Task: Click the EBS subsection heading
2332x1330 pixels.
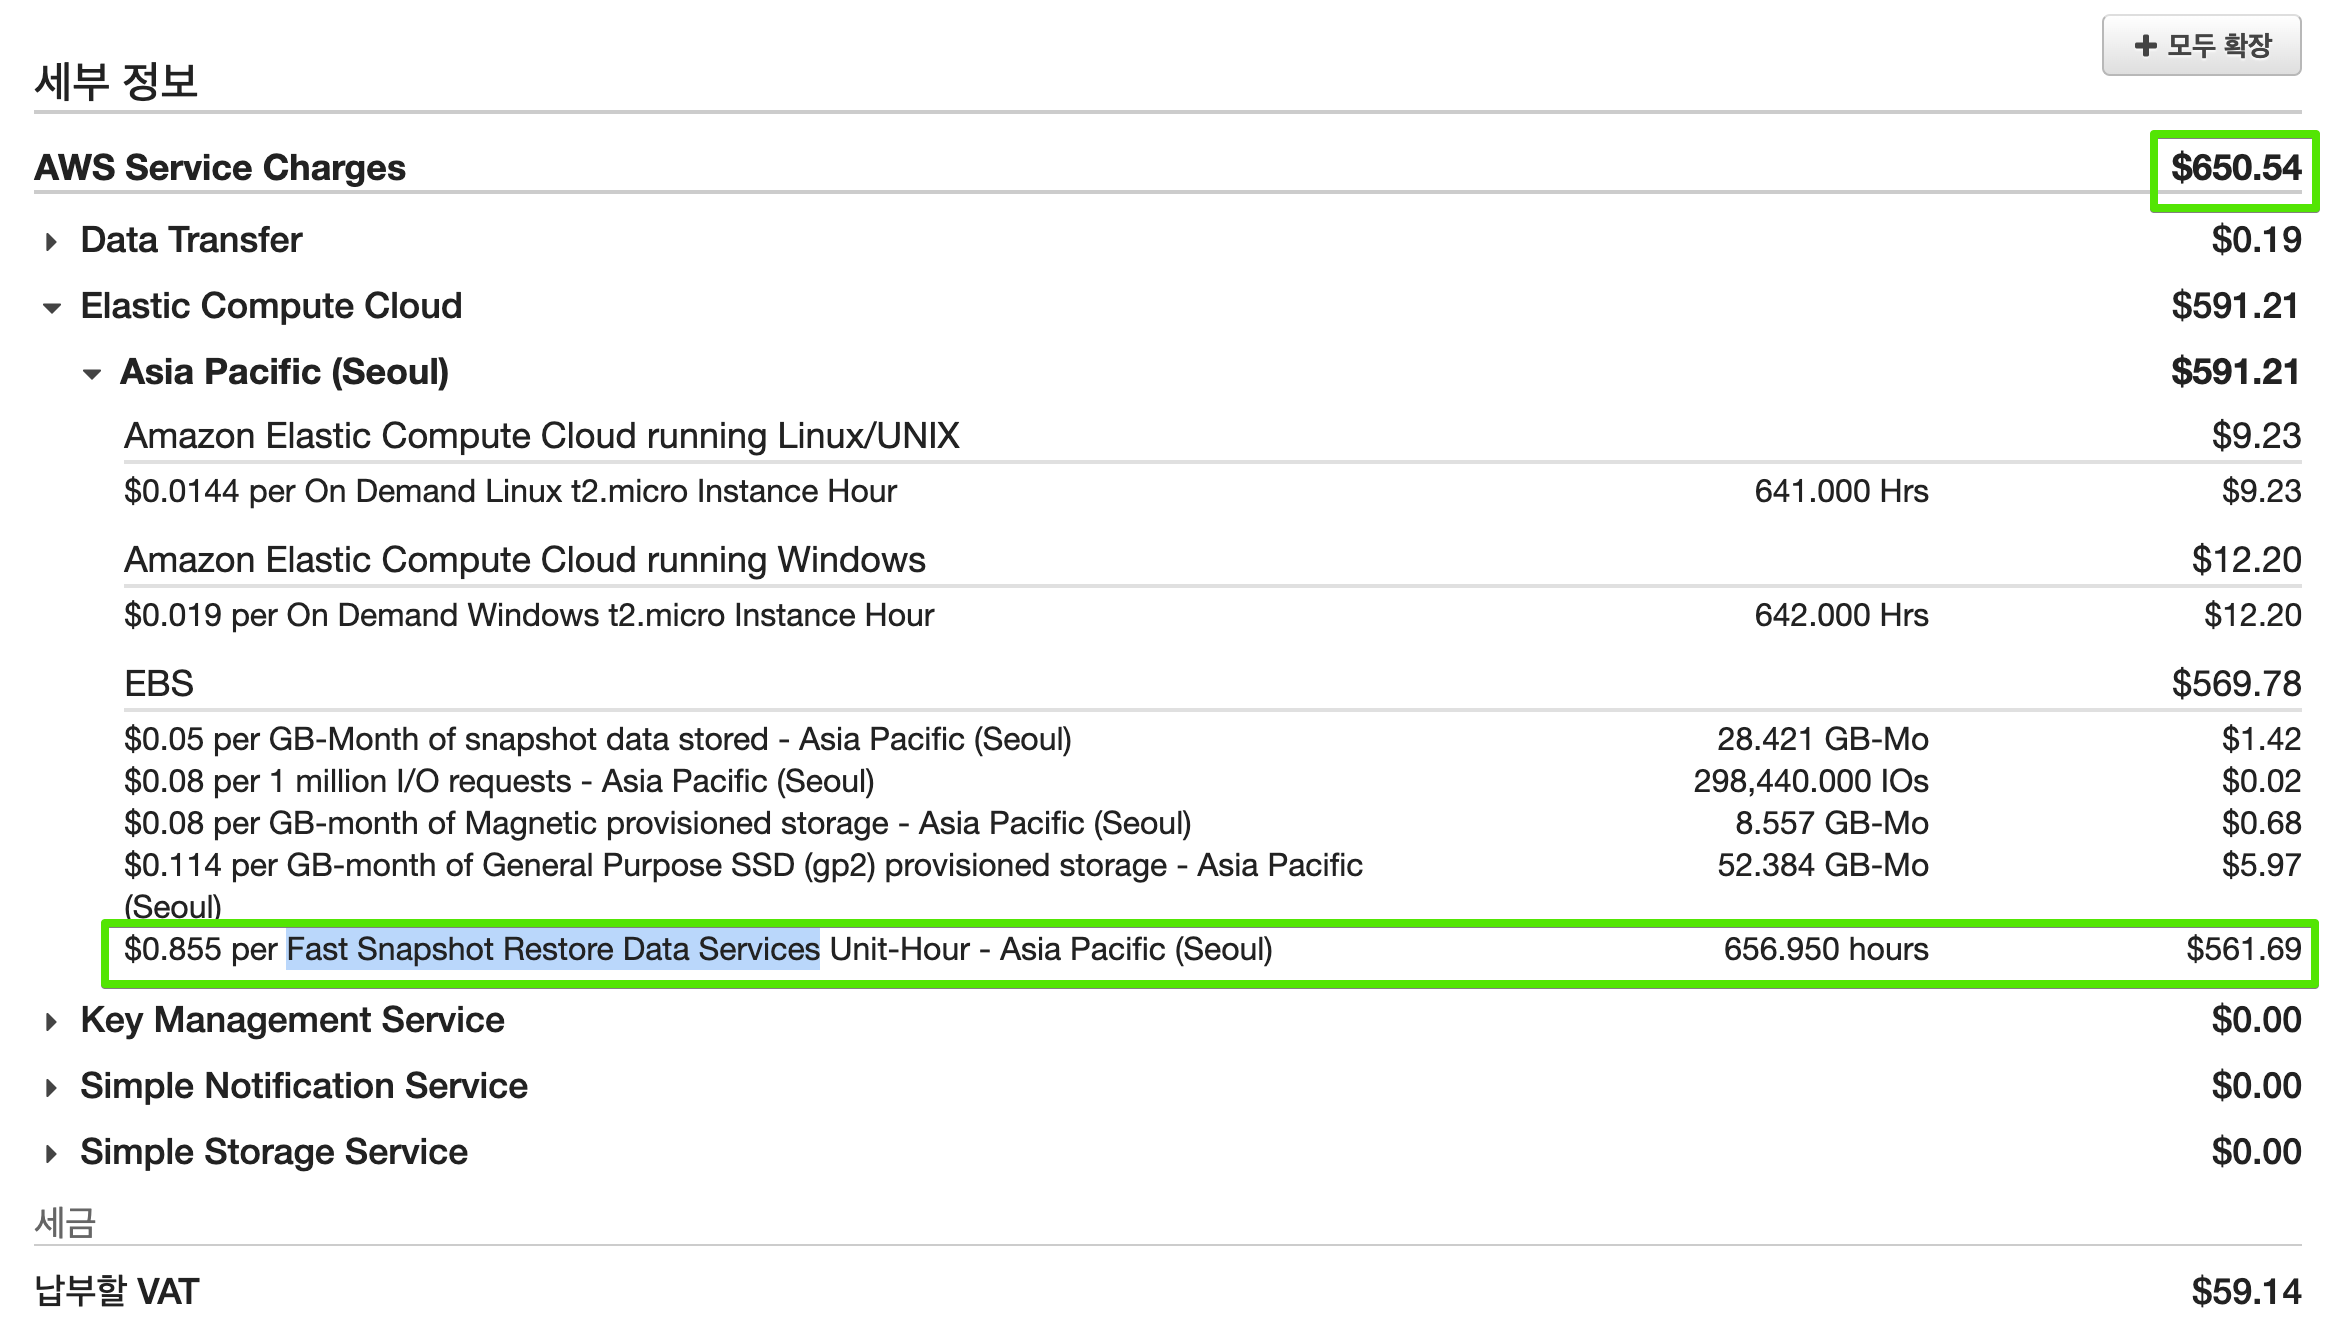Action: [158, 684]
